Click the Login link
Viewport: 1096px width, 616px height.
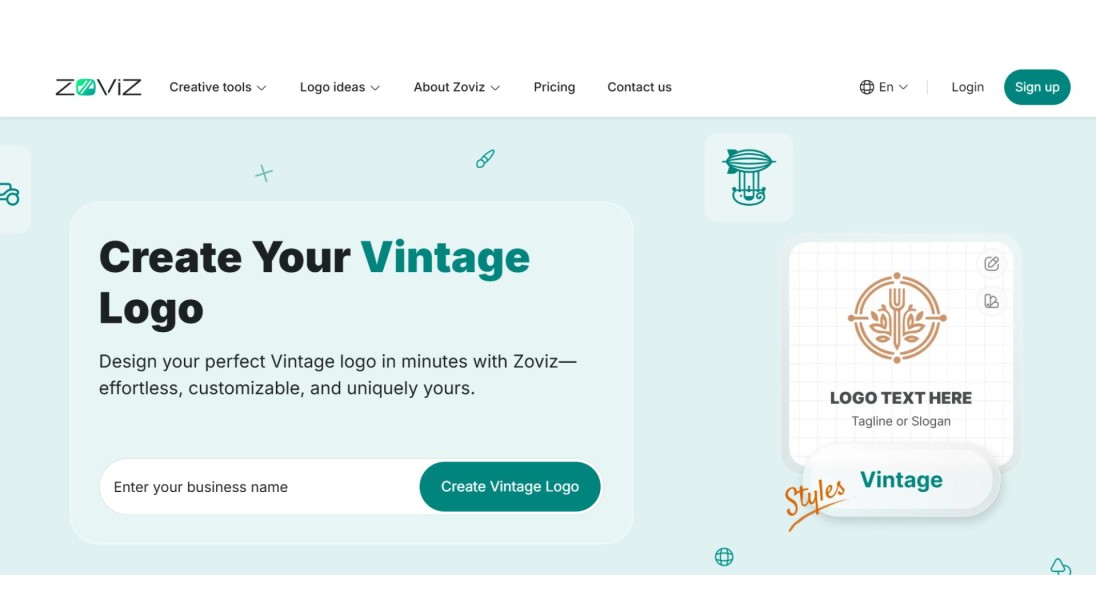(967, 87)
